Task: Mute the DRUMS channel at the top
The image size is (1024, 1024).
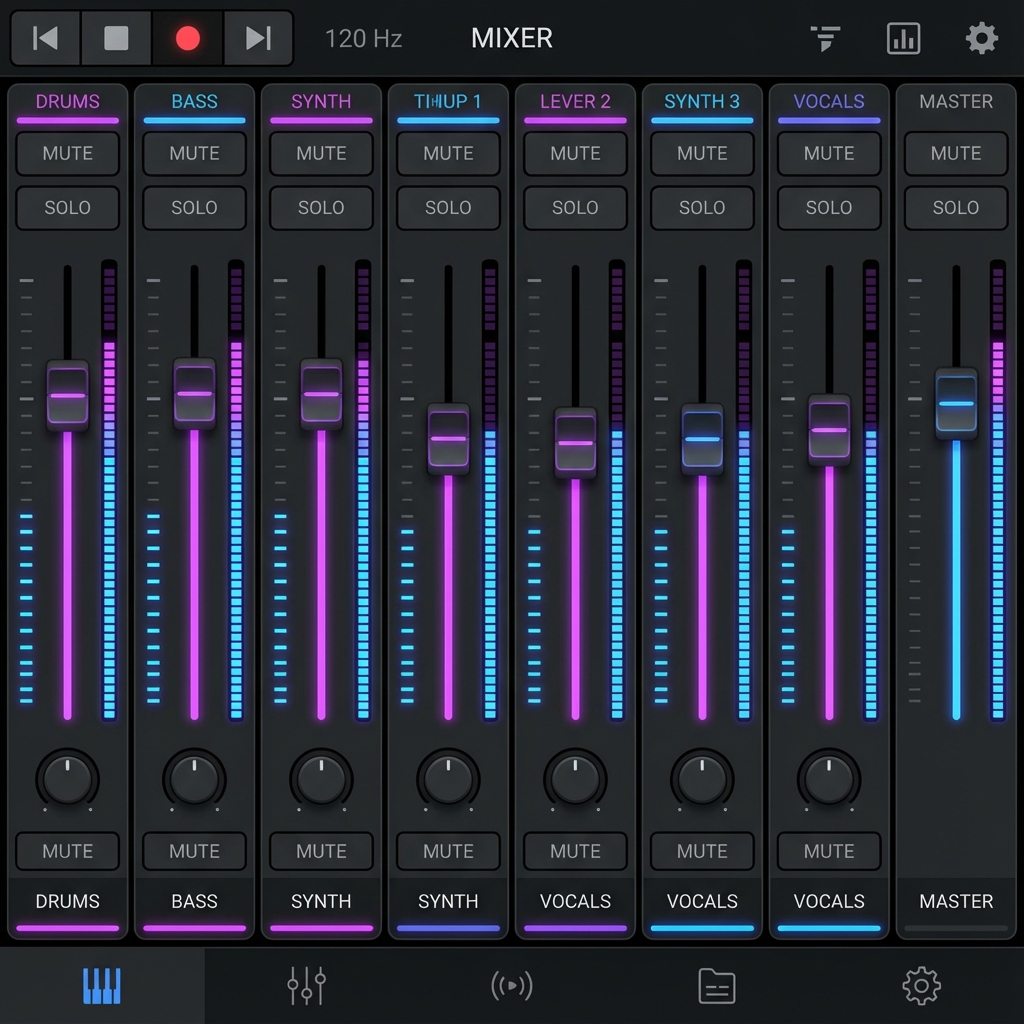Action: point(67,154)
